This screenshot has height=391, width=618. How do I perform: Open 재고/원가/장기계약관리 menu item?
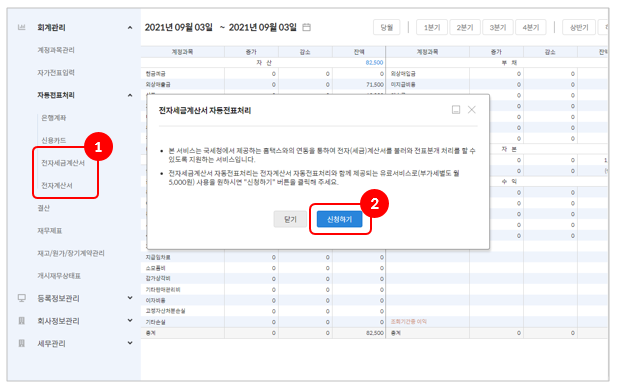(71, 253)
